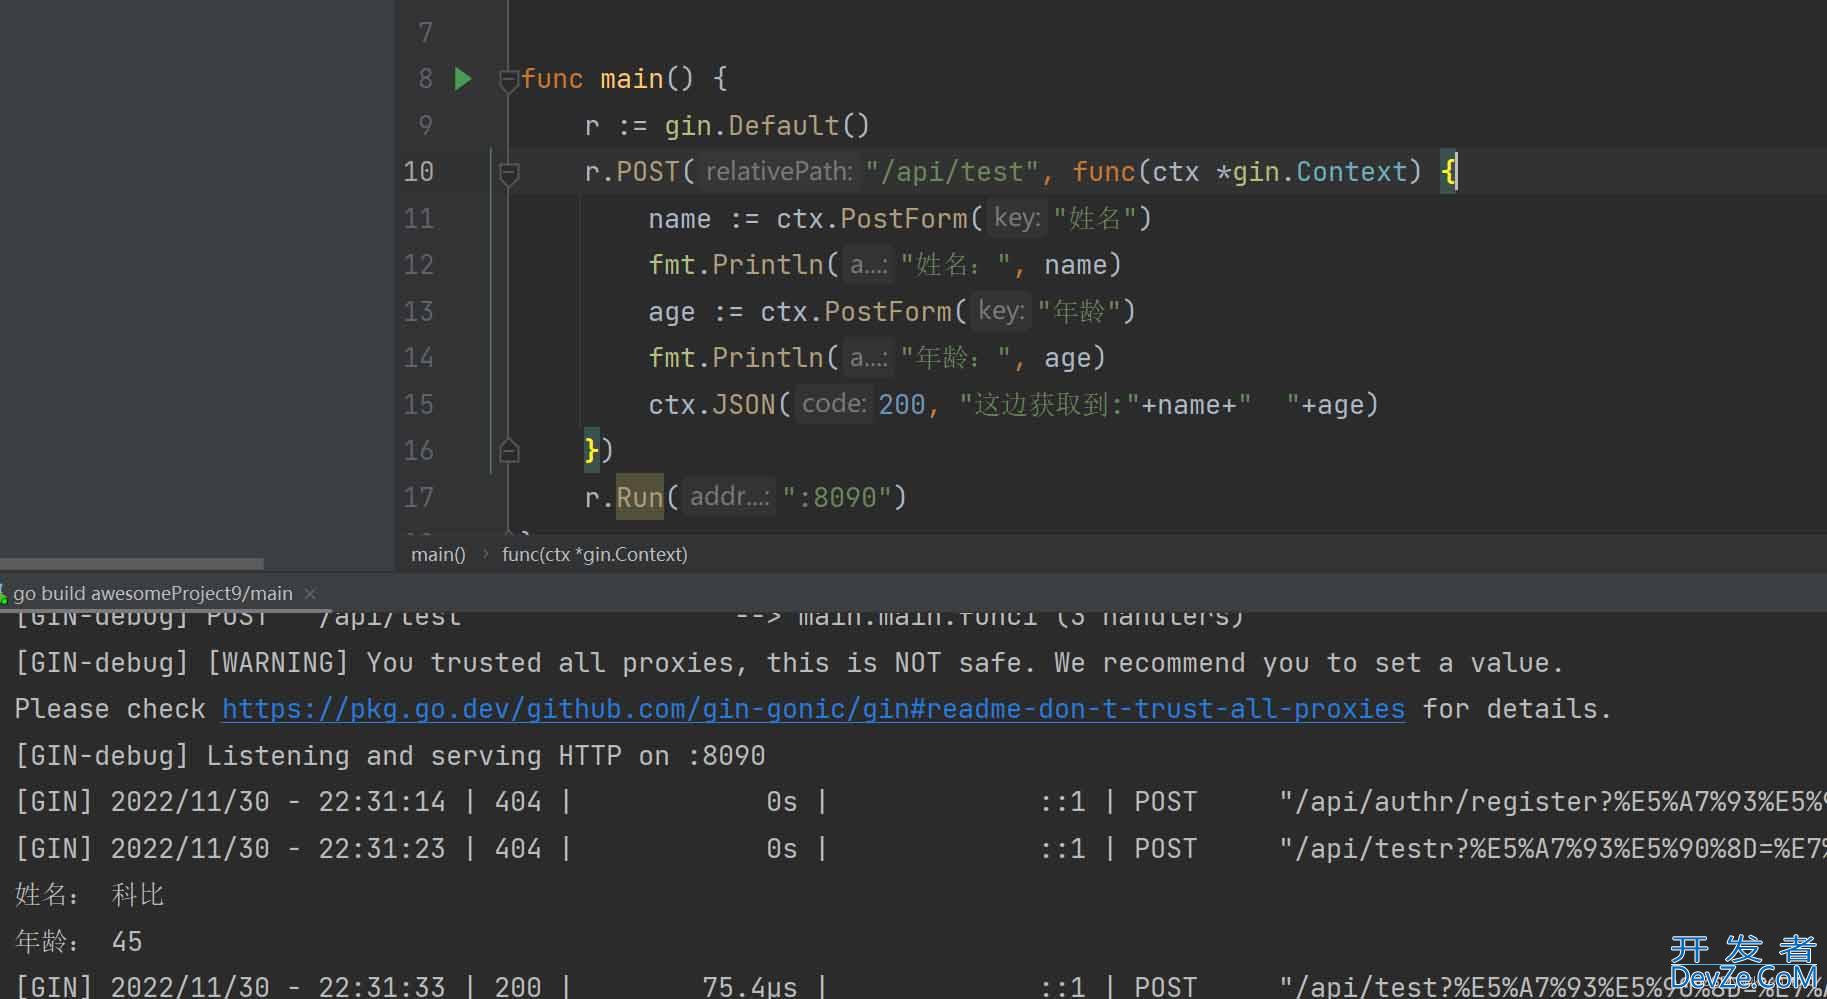
Task: Collapse the r.POST closure fold on line 10
Action: click(508, 173)
